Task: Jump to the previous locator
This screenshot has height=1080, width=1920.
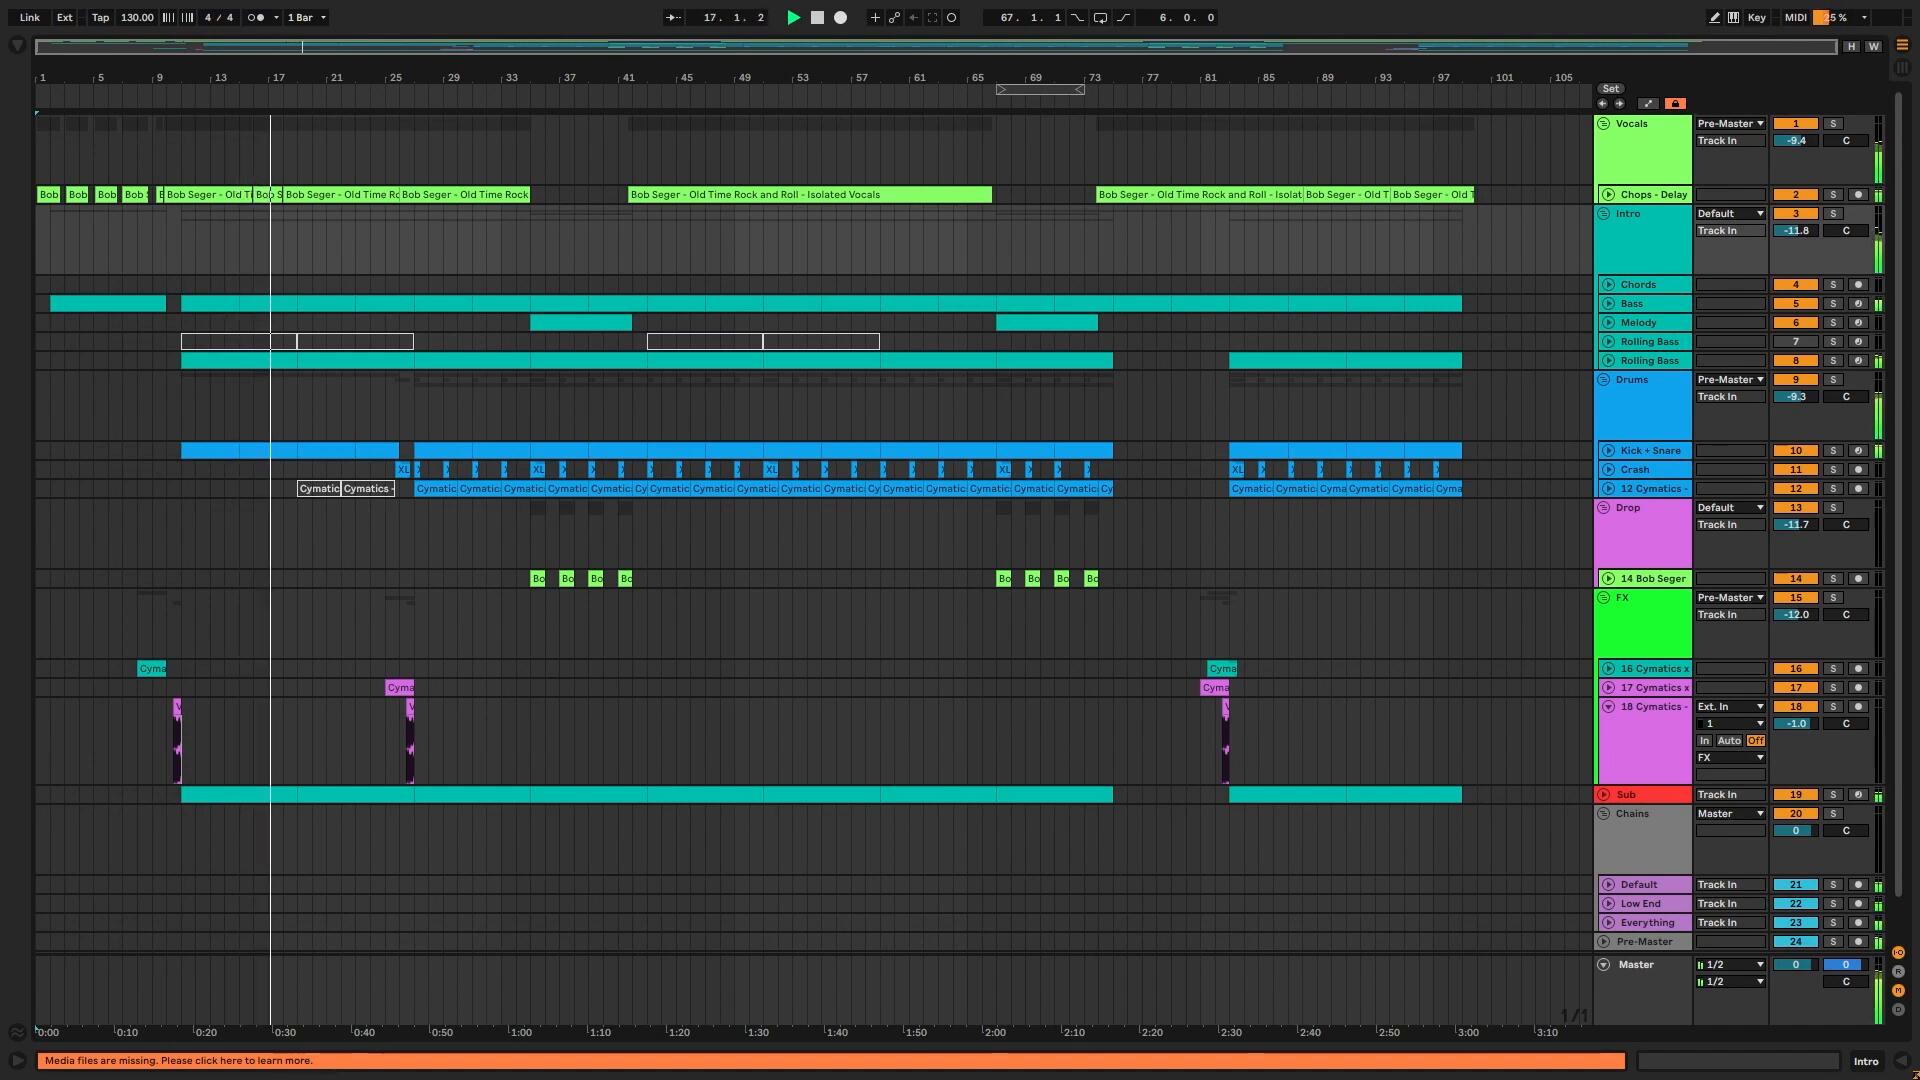Action: pos(1602,103)
